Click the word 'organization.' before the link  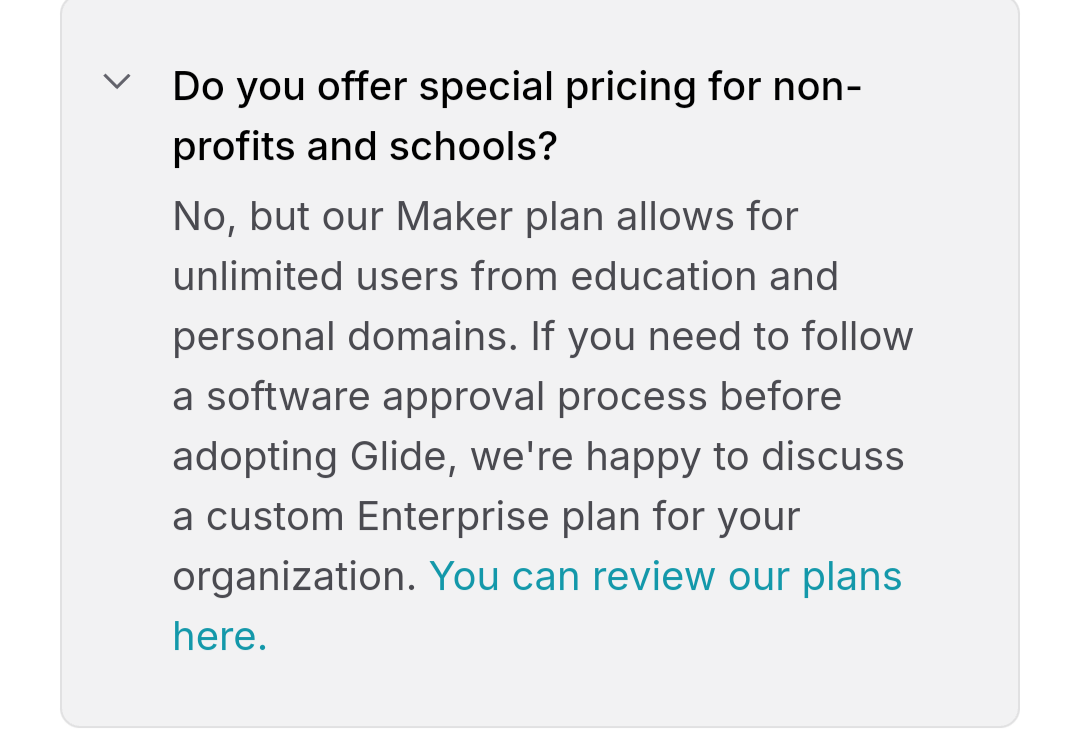(294, 577)
